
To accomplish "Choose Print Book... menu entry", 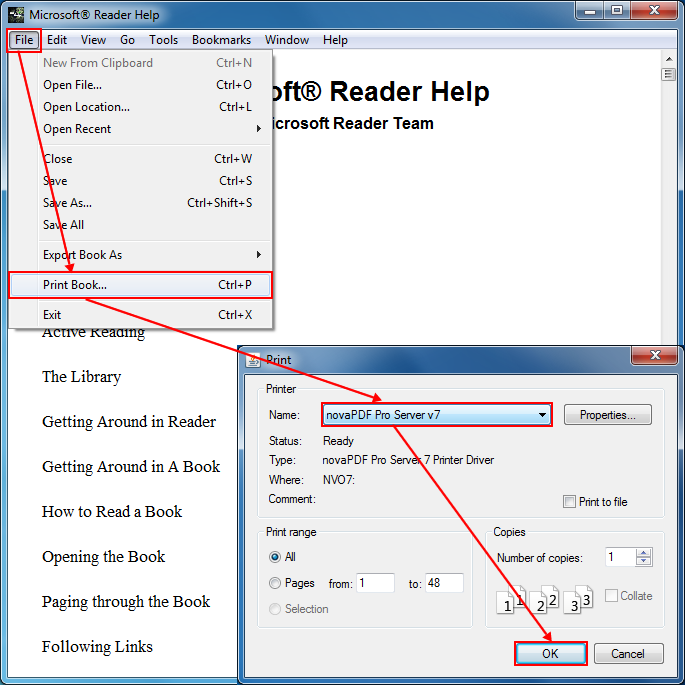I will tap(140, 285).
